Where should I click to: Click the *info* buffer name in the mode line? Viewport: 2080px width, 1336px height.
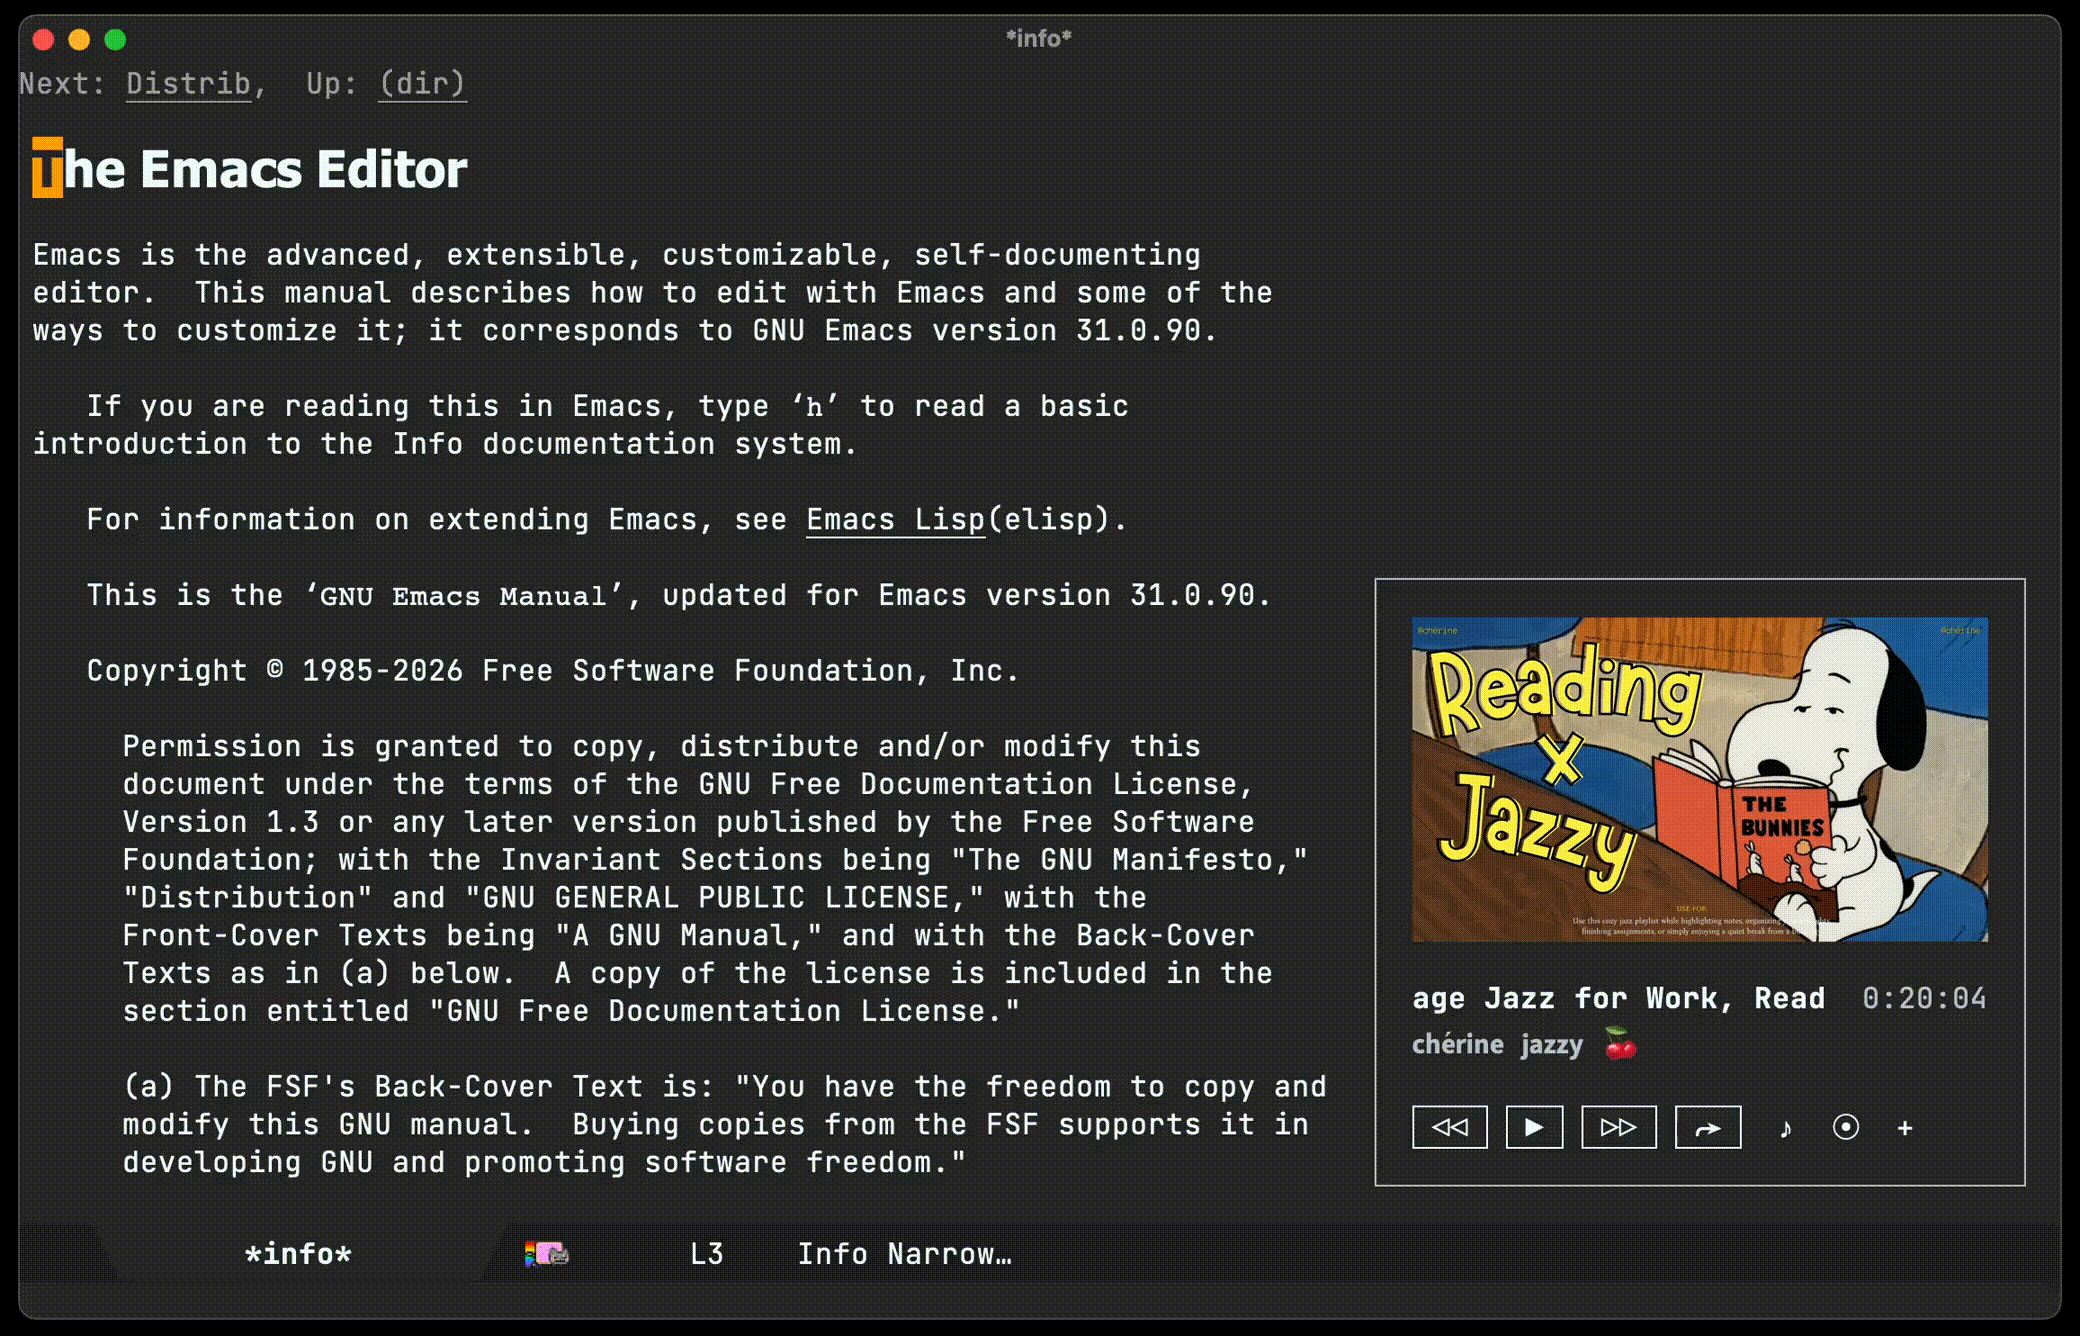click(298, 1254)
